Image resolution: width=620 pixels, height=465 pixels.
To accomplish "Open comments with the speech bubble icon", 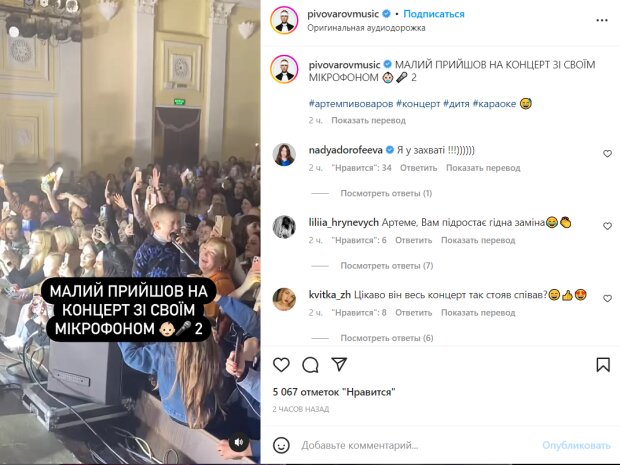I will [x=310, y=365].
